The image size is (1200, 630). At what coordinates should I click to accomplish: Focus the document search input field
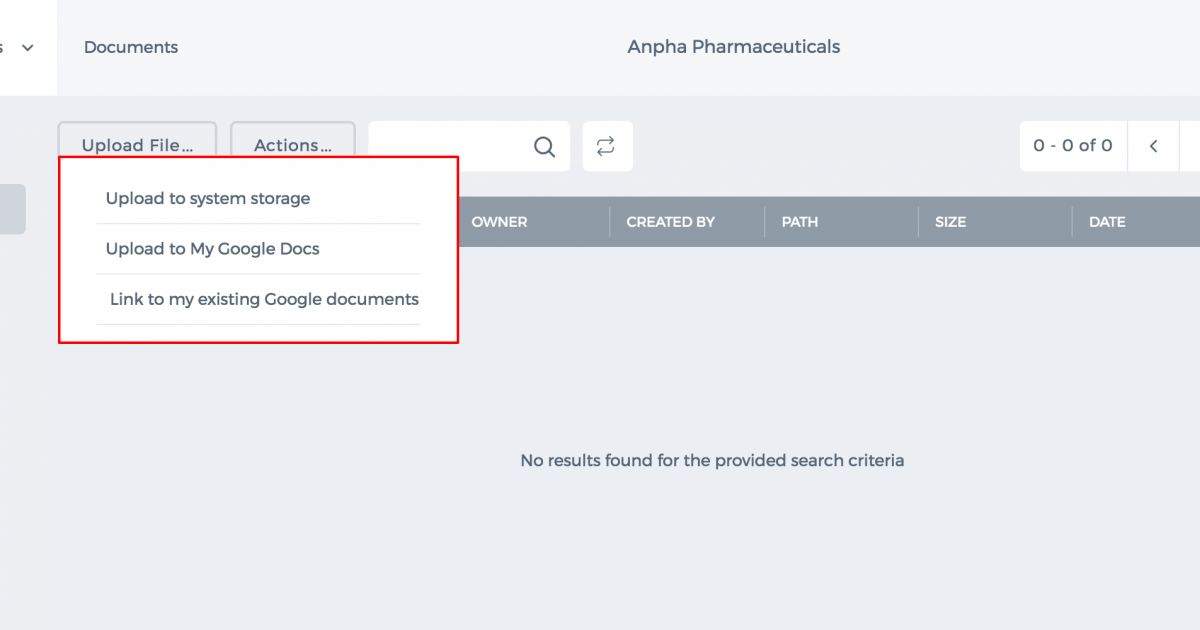pos(450,146)
